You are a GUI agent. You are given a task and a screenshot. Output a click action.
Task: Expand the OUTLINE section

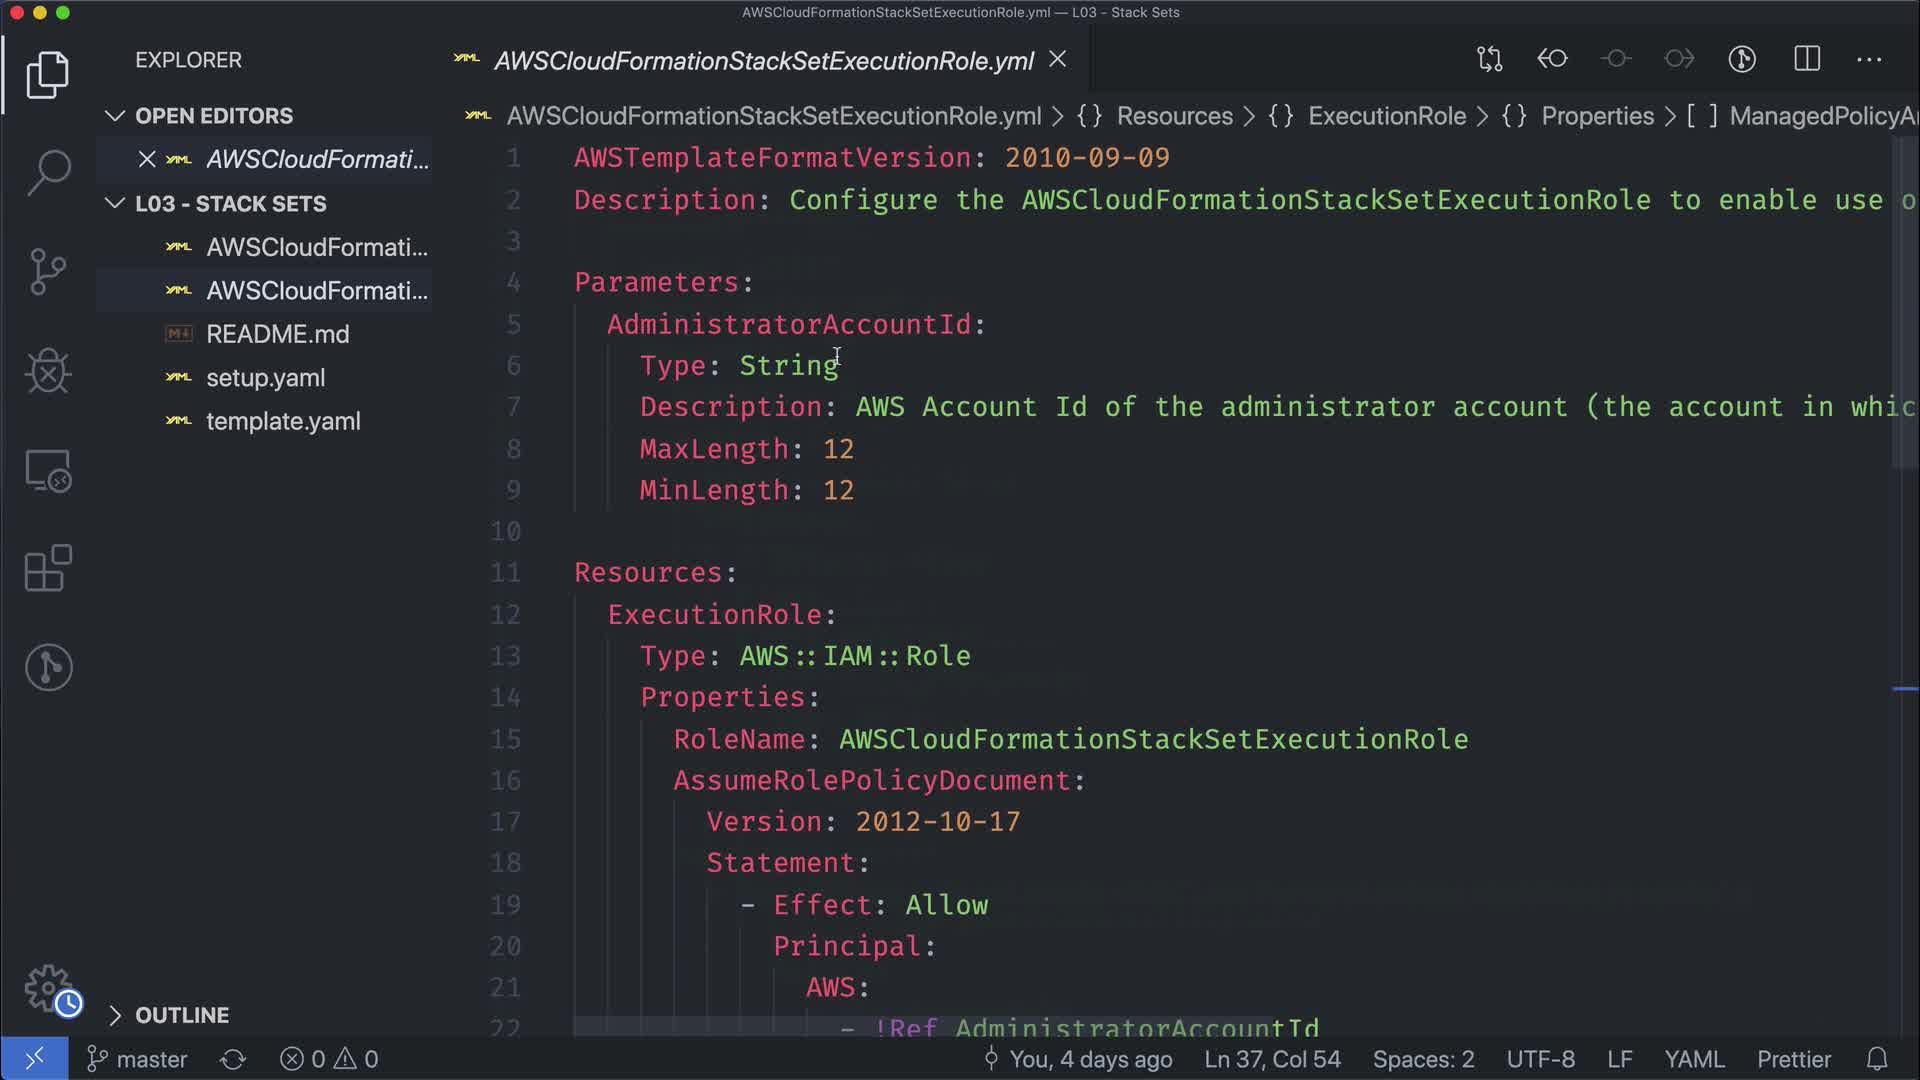[115, 1015]
